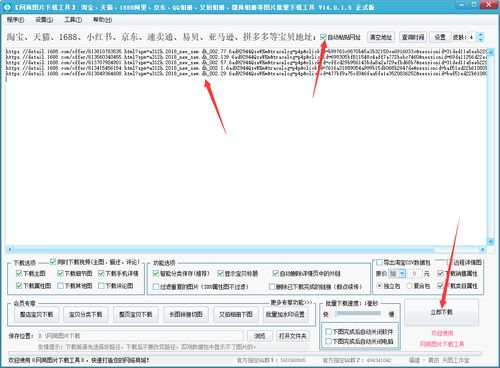Screen dimensions: 500x368
Task: Toggle 下载手机详情 checkbox
Action: 101,274
